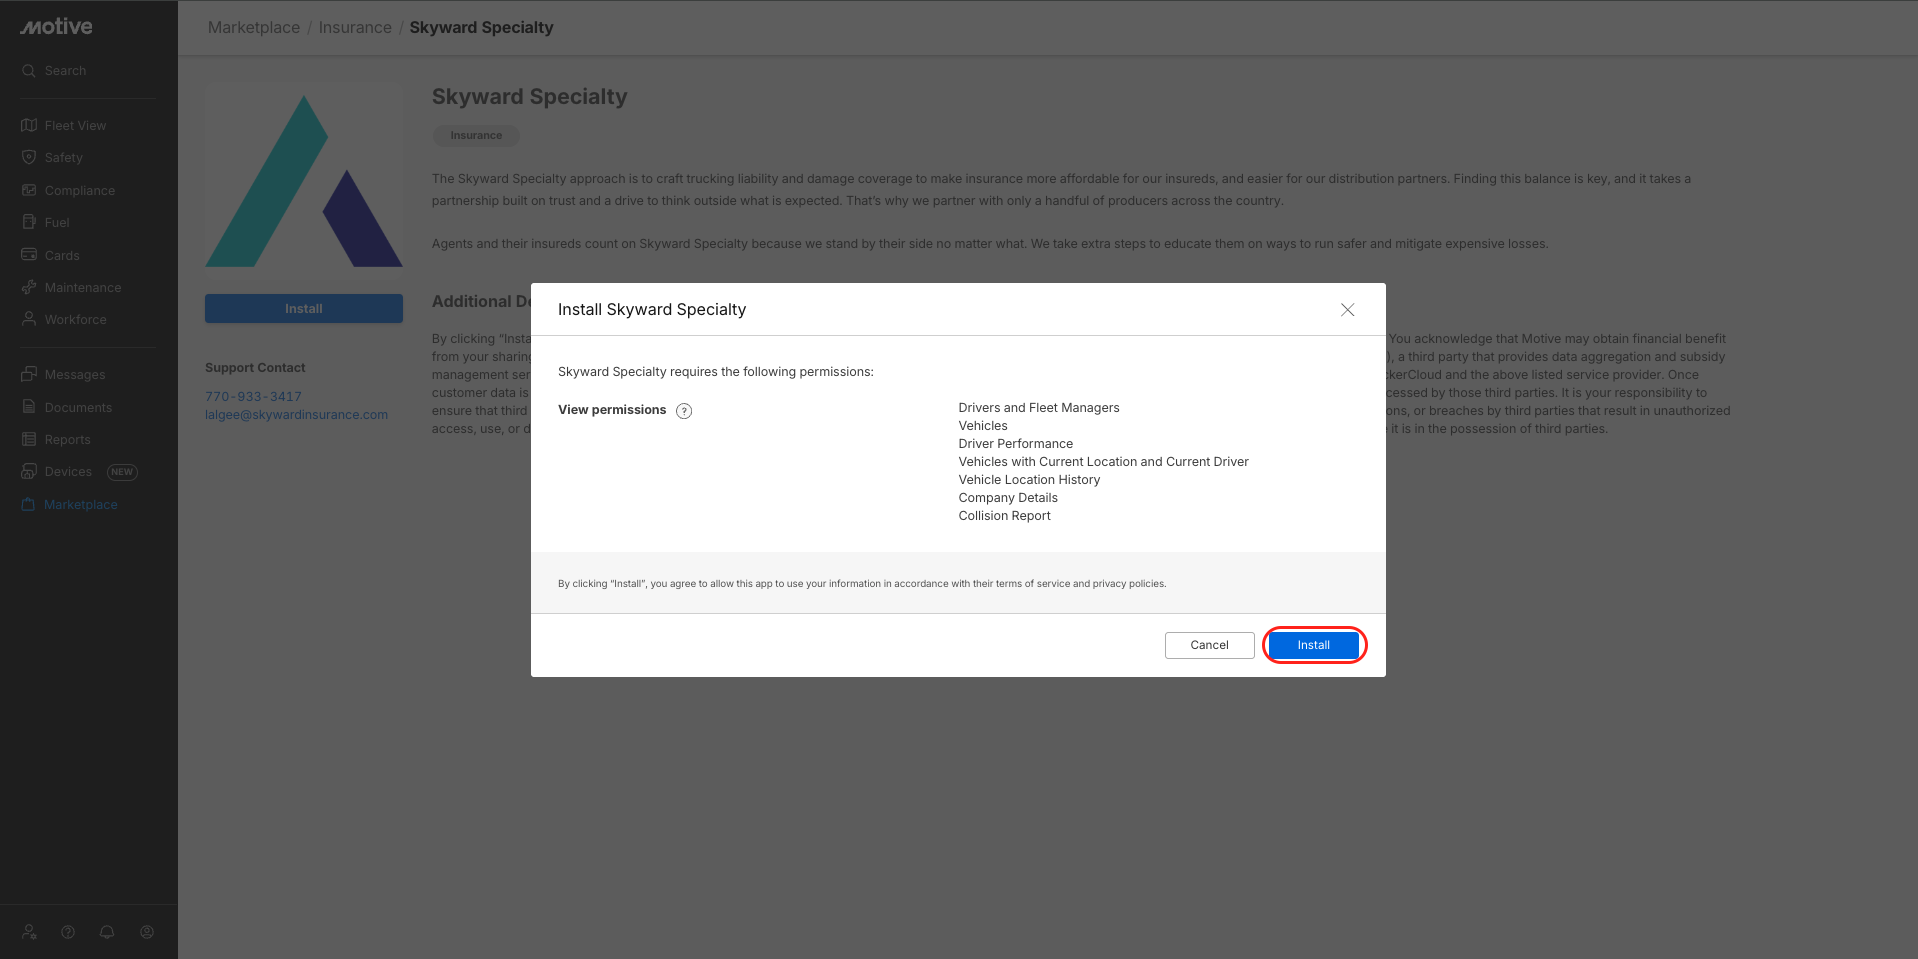Image resolution: width=1918 pixels, height=959 pixels.
Task: Click the notifications bell icon
Action: (x=107, y=932)
